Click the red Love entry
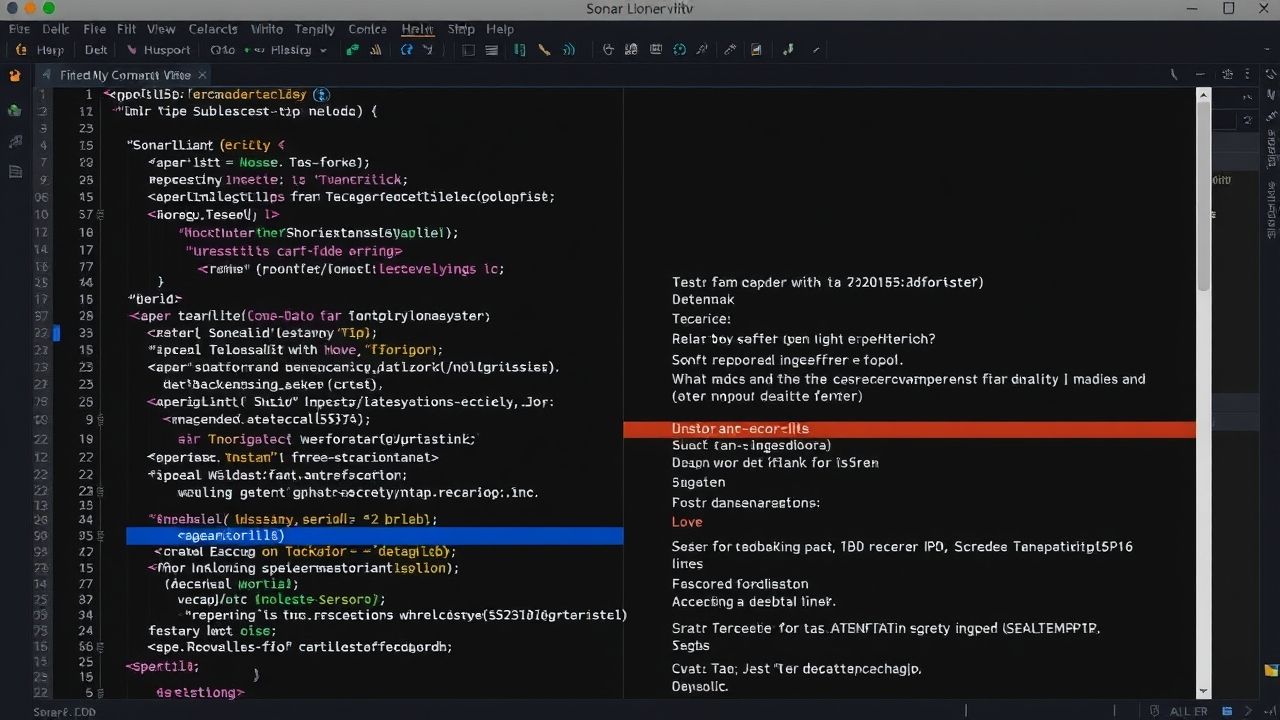The height and width of the screenshot is (720, 1280). click(x=687, y=522)
